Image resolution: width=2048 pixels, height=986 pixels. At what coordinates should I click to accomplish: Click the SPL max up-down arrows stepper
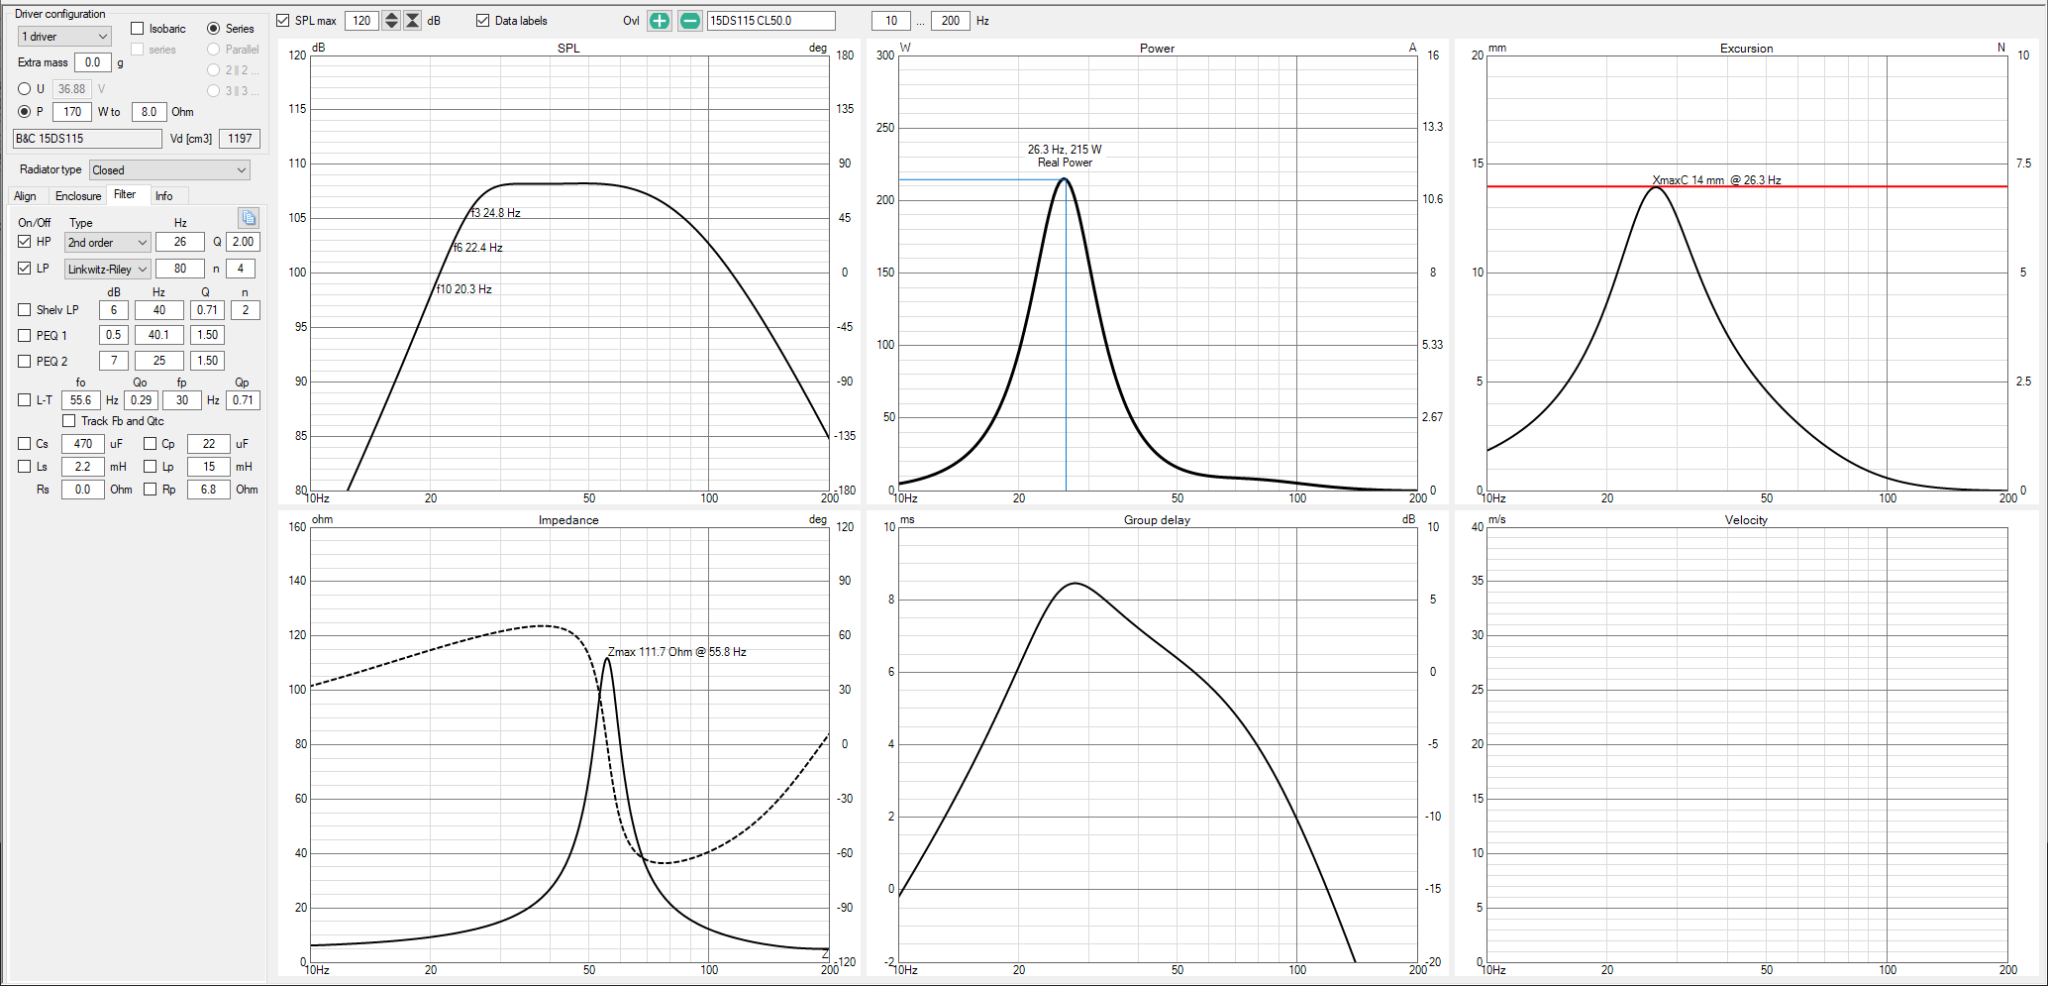tap(391, 20)
